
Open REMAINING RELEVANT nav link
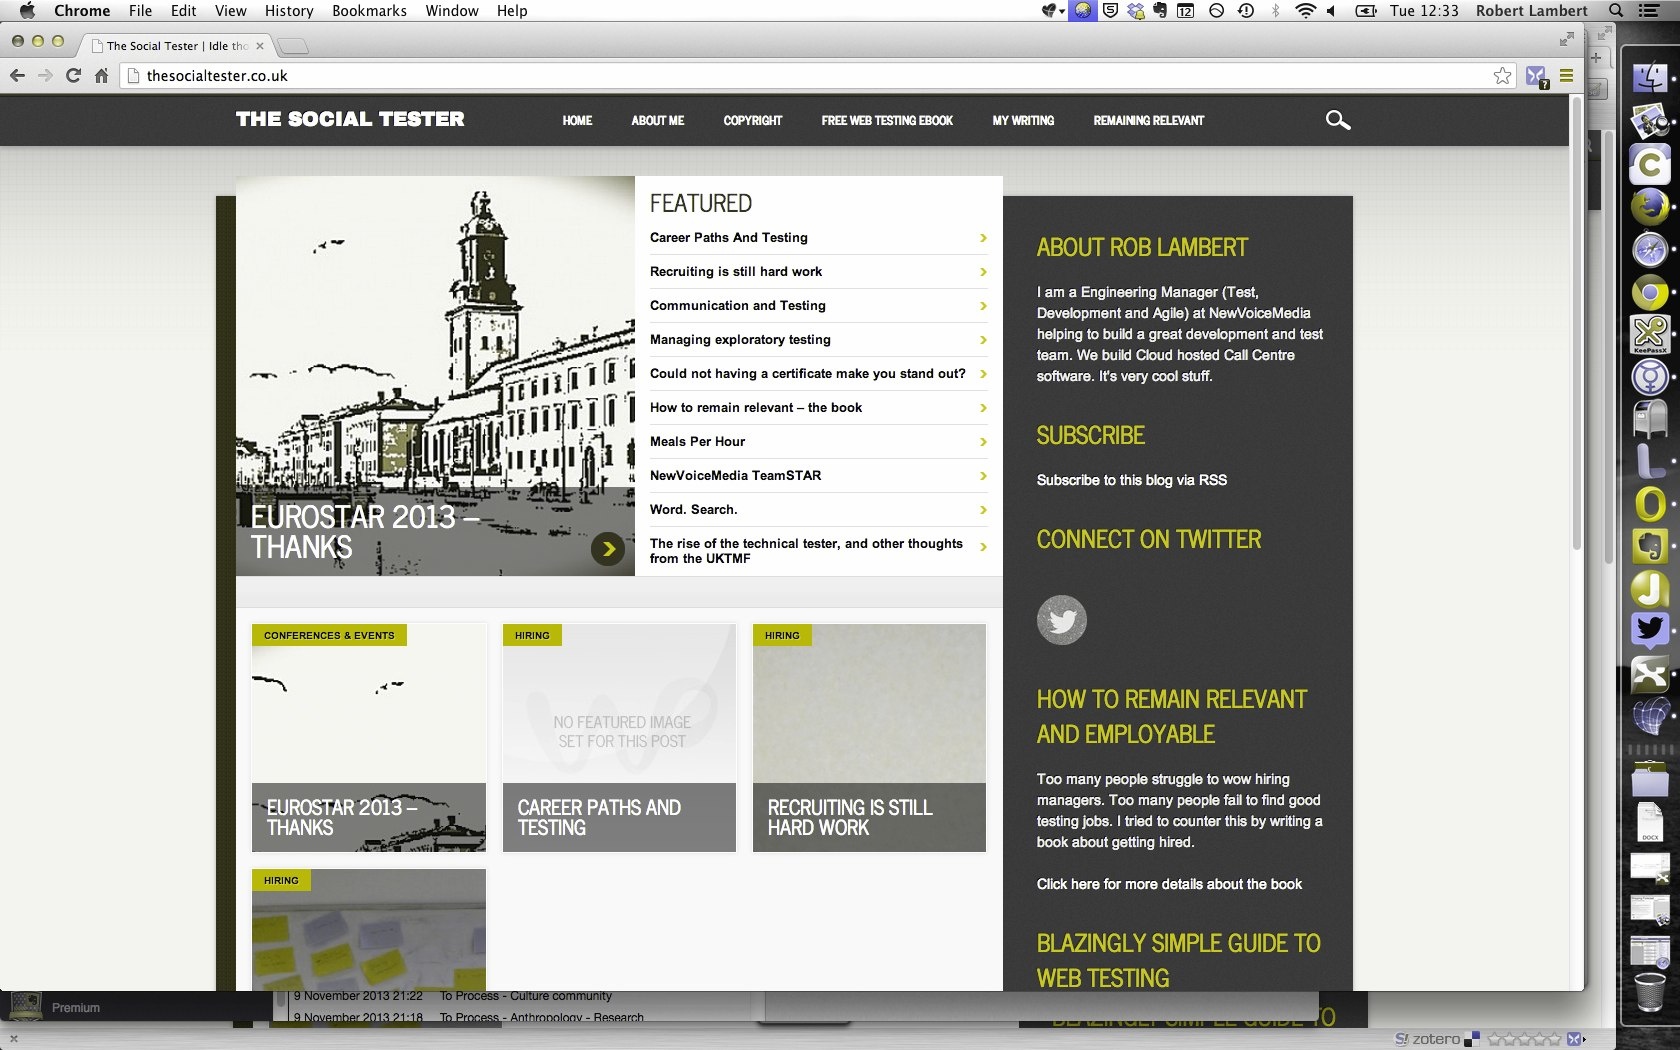(x=1149, y=121)
